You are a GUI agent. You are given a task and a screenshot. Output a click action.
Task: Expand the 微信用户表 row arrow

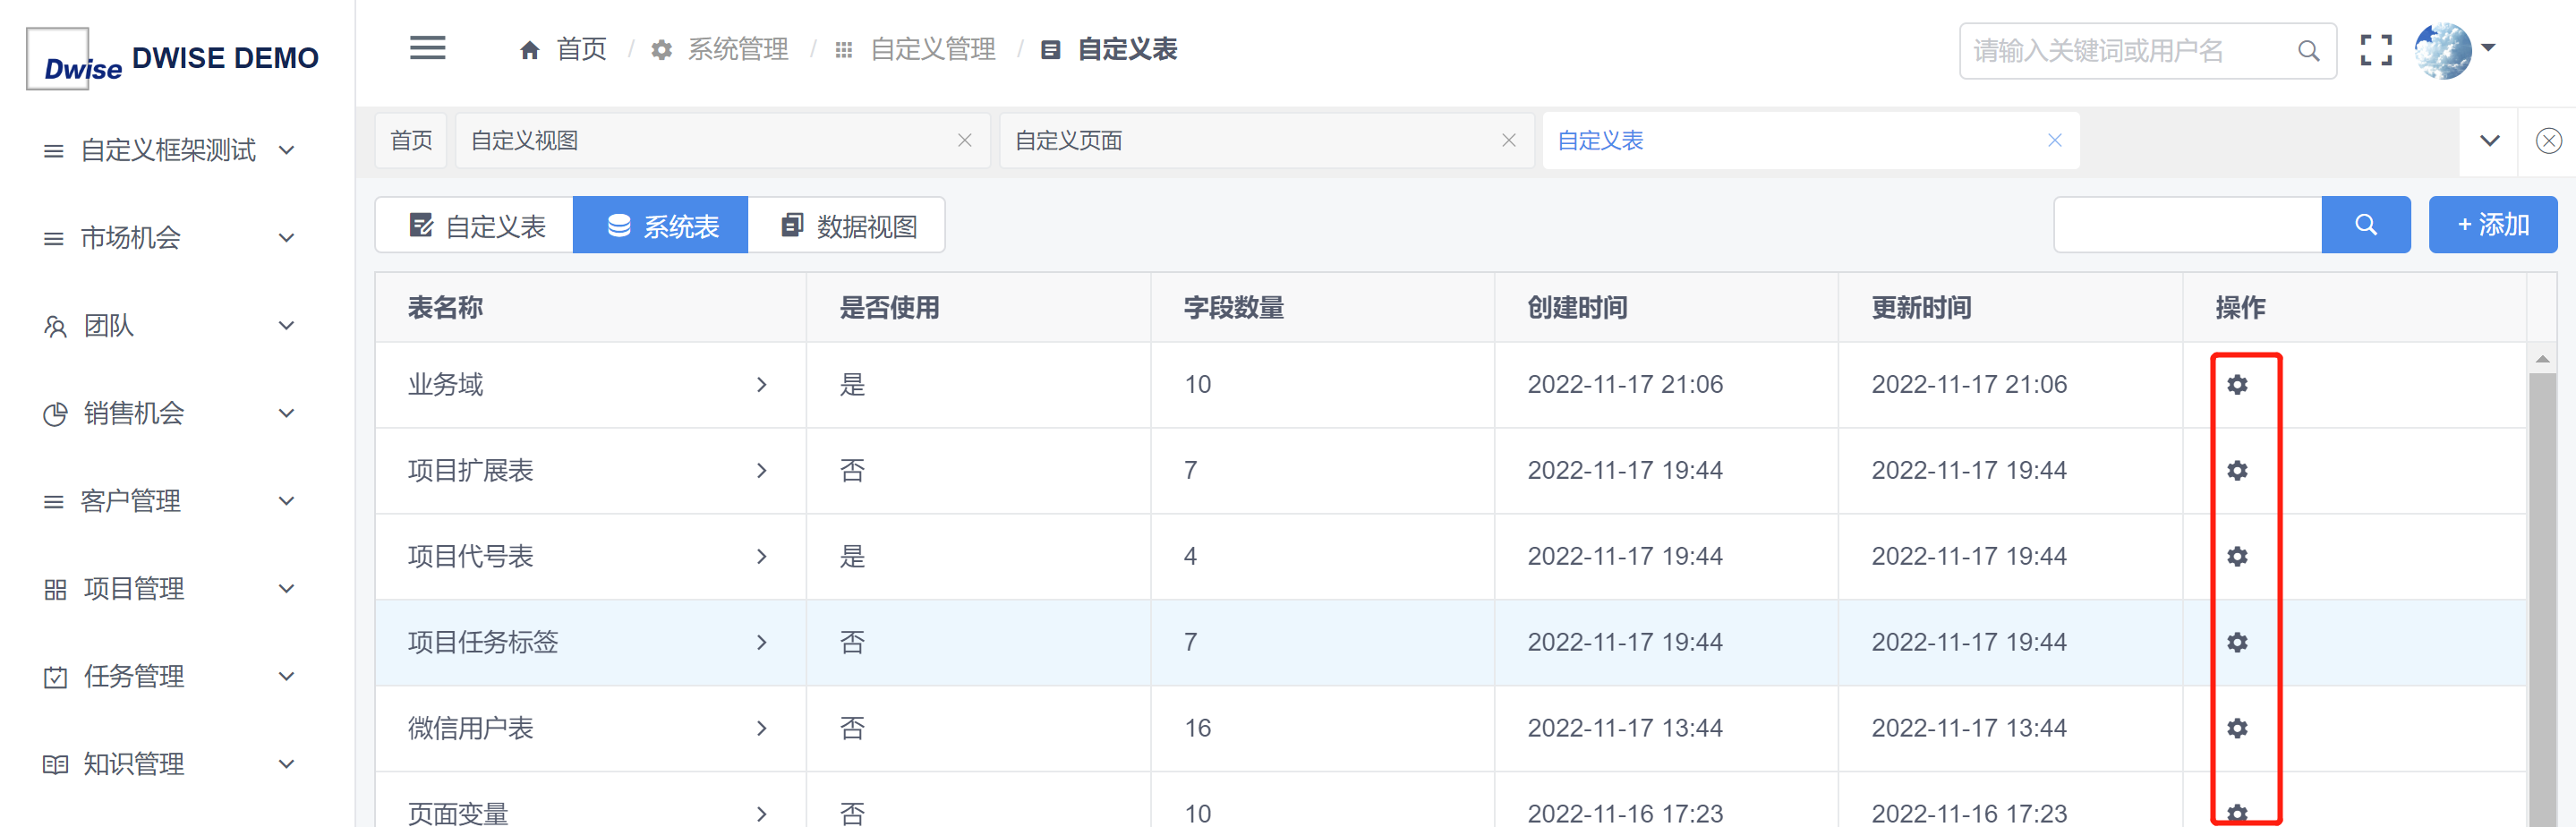[761, 729]
